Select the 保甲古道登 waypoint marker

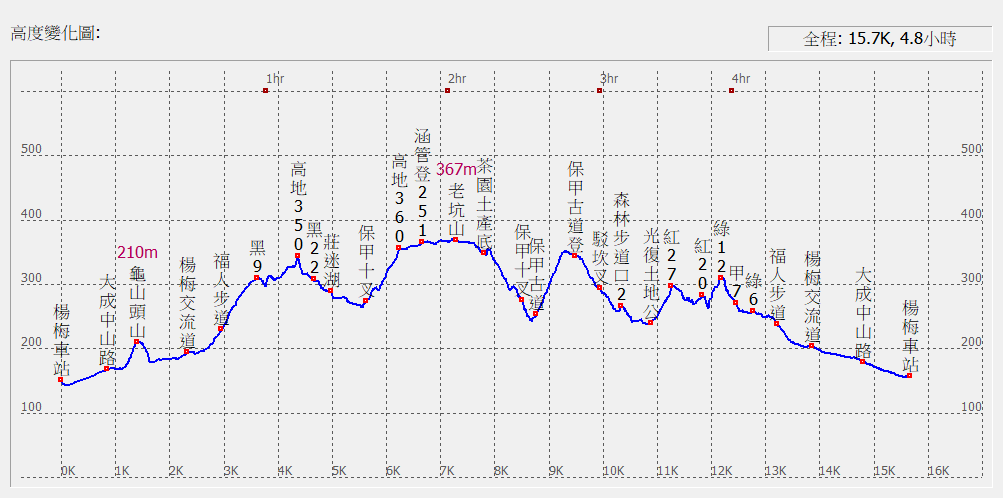(x=575, y=256)
